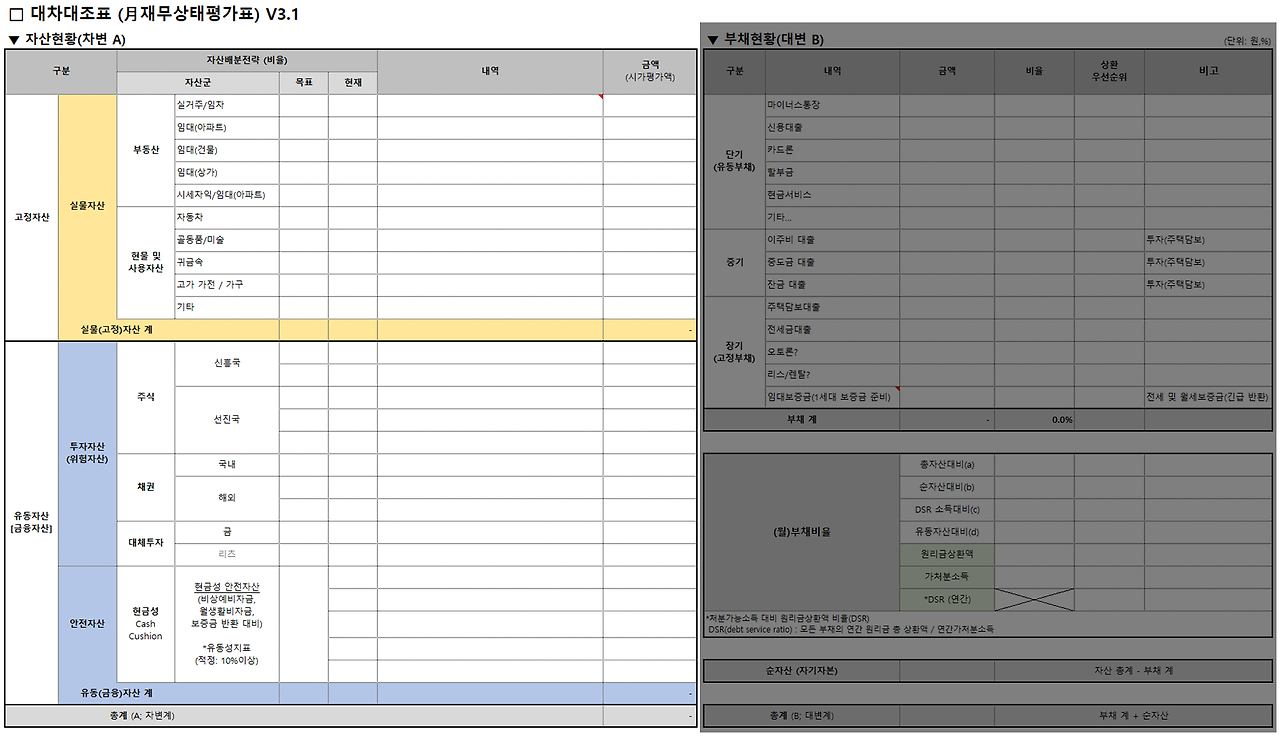Select the '실물자산' cell
Viewport: 1280px width, 736px height.
pos(88,206)
